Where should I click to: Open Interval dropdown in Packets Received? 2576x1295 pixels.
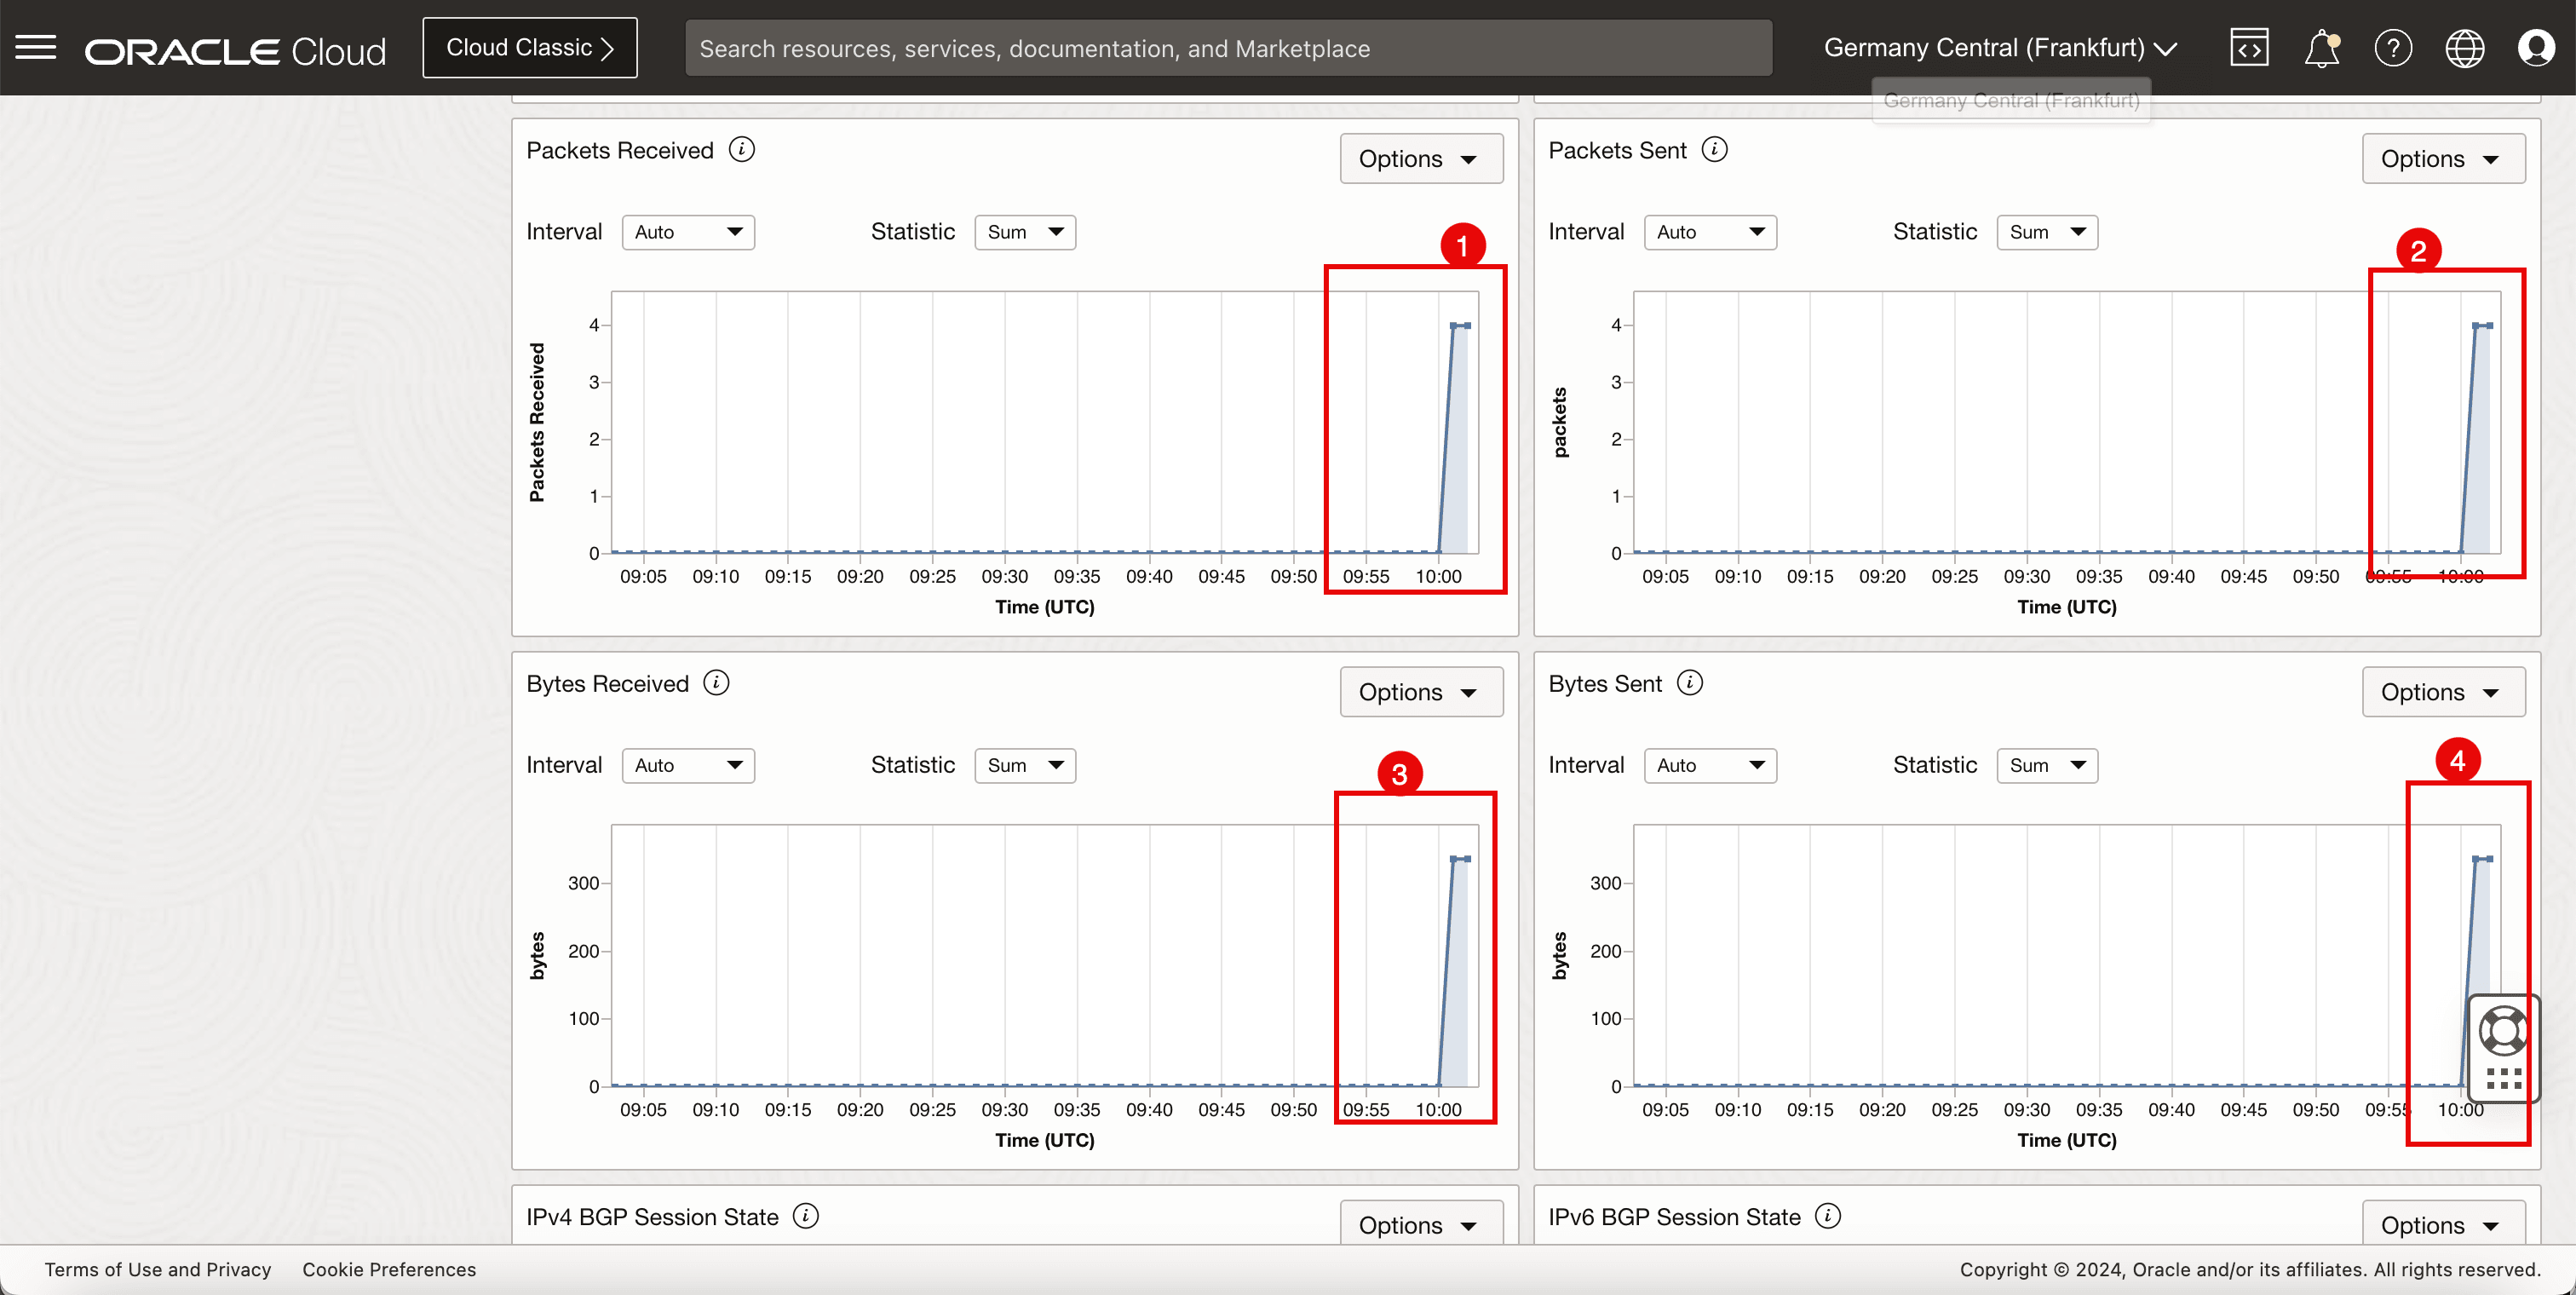[x=688, y=232]
